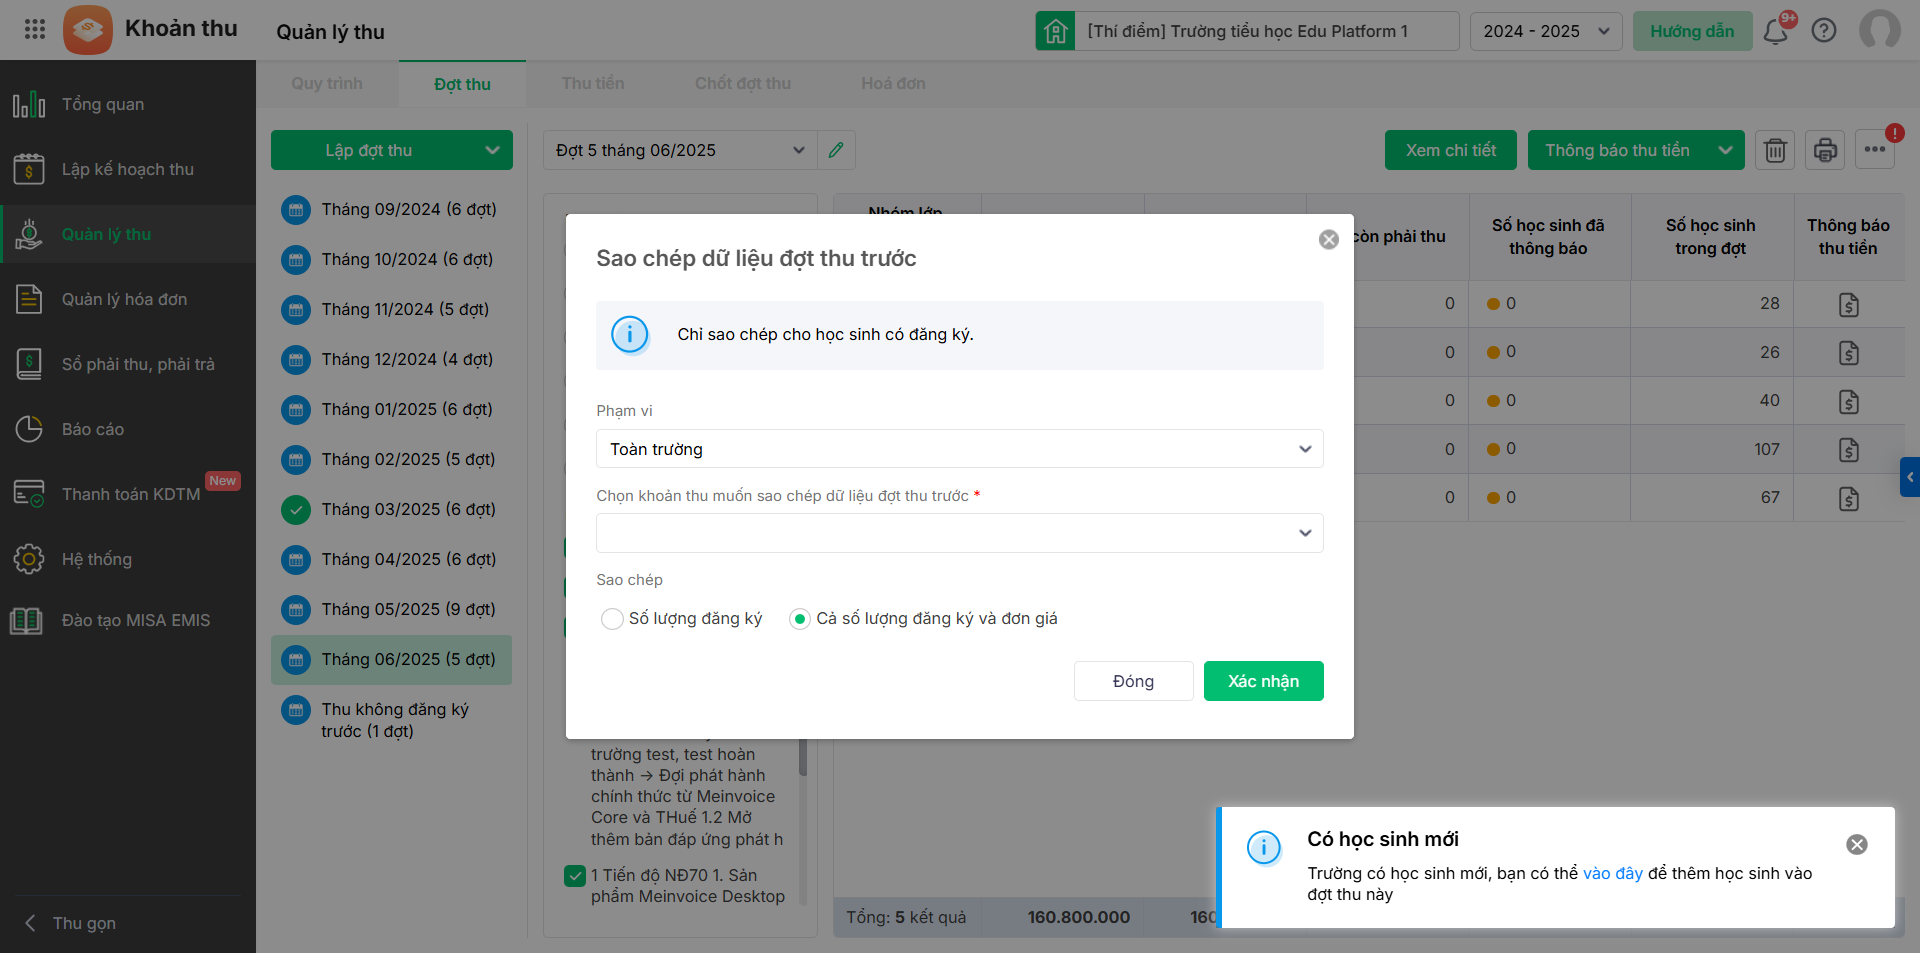Viewport: 1920px width, 953px height.
Task: Open the apps grid launcher icon
Action: tap(35, 29)
